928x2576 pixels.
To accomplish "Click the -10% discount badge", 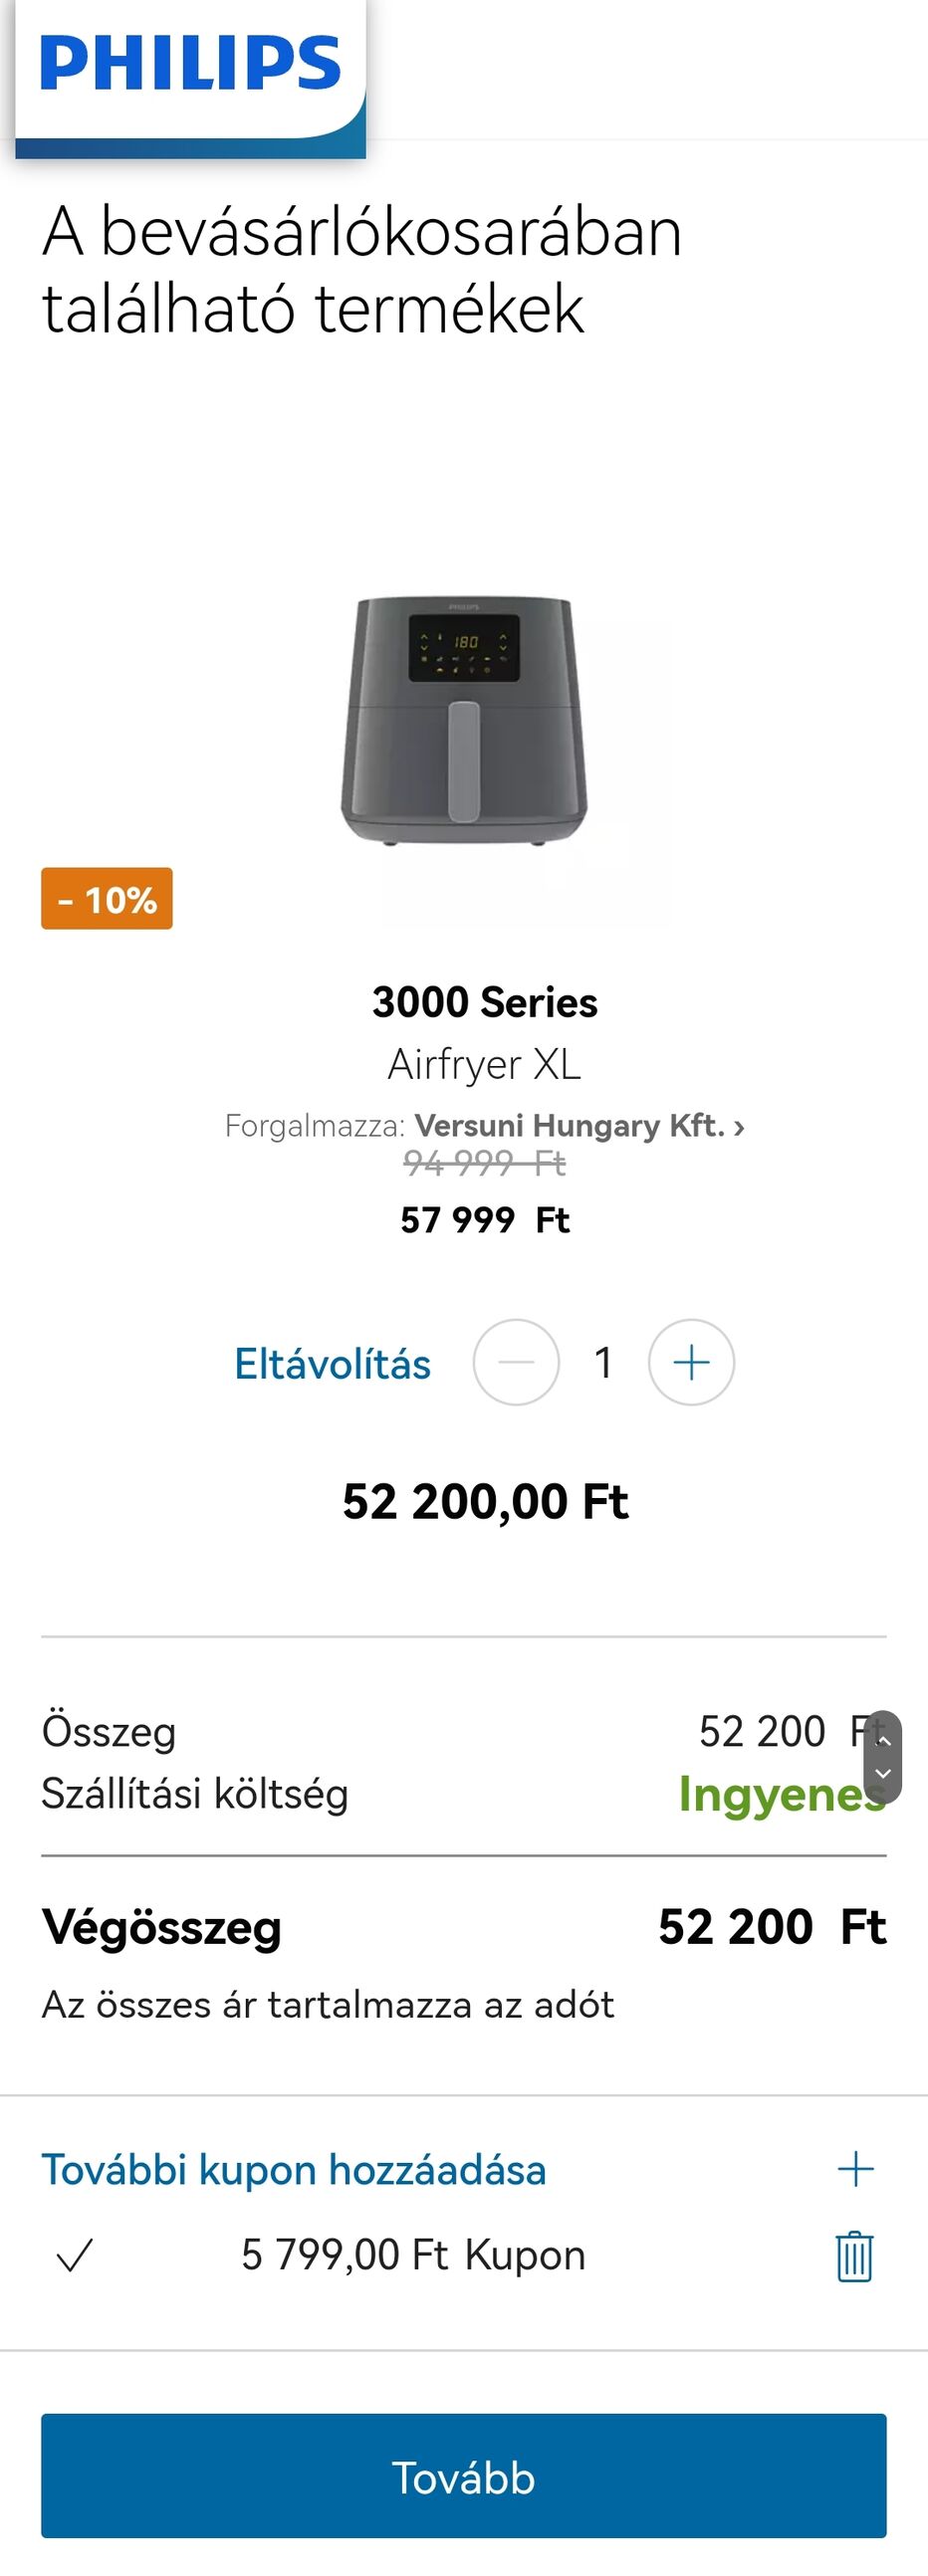I will pos(107,899).
